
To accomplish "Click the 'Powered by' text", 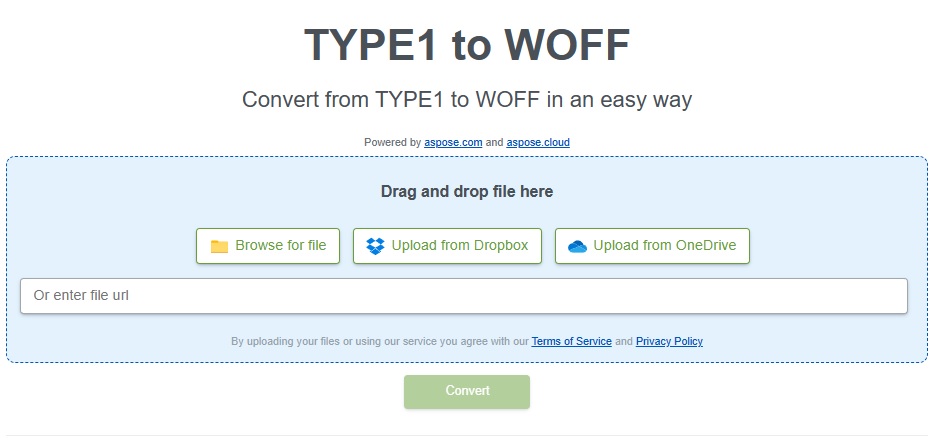I will tap(392, 143).
